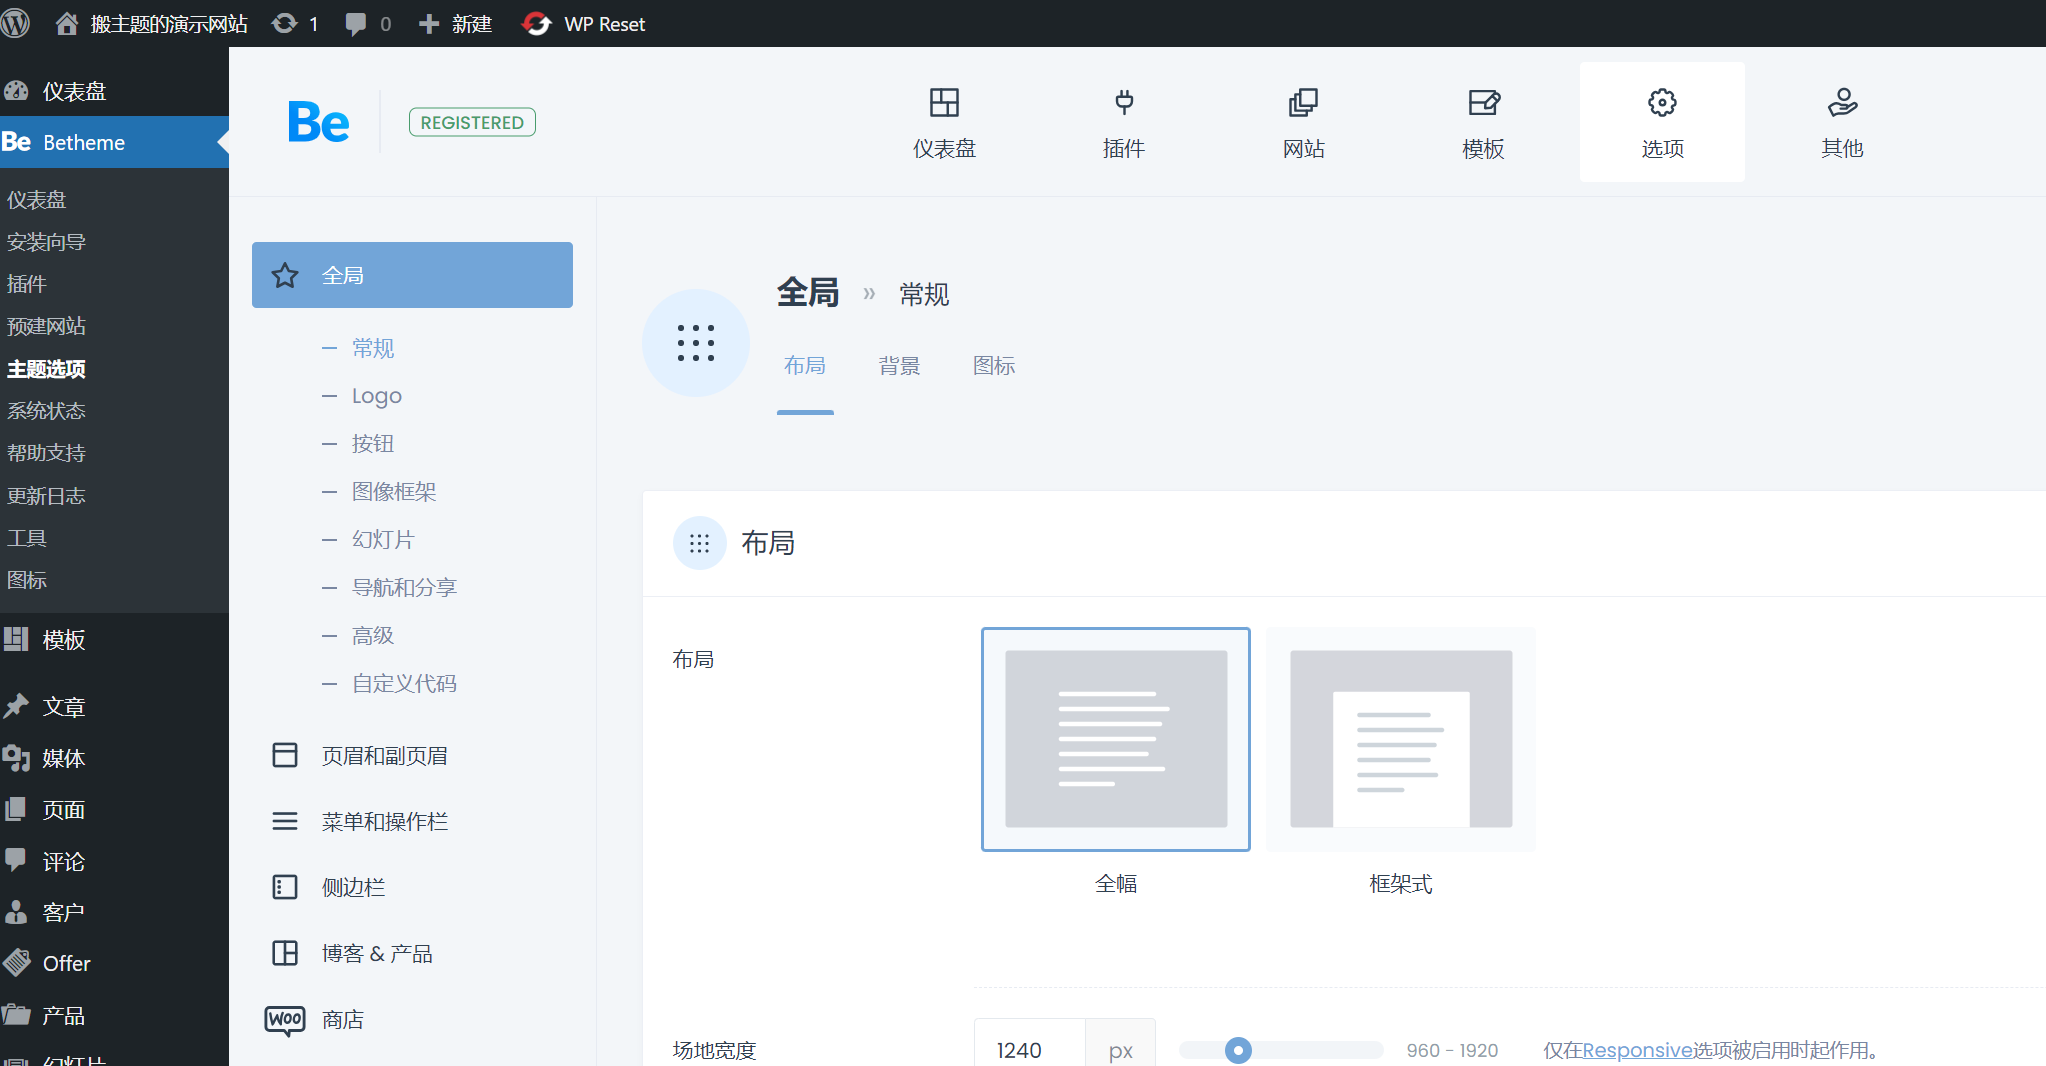Click the hamburger icon for 菜单和操作栏

[285, 821]
